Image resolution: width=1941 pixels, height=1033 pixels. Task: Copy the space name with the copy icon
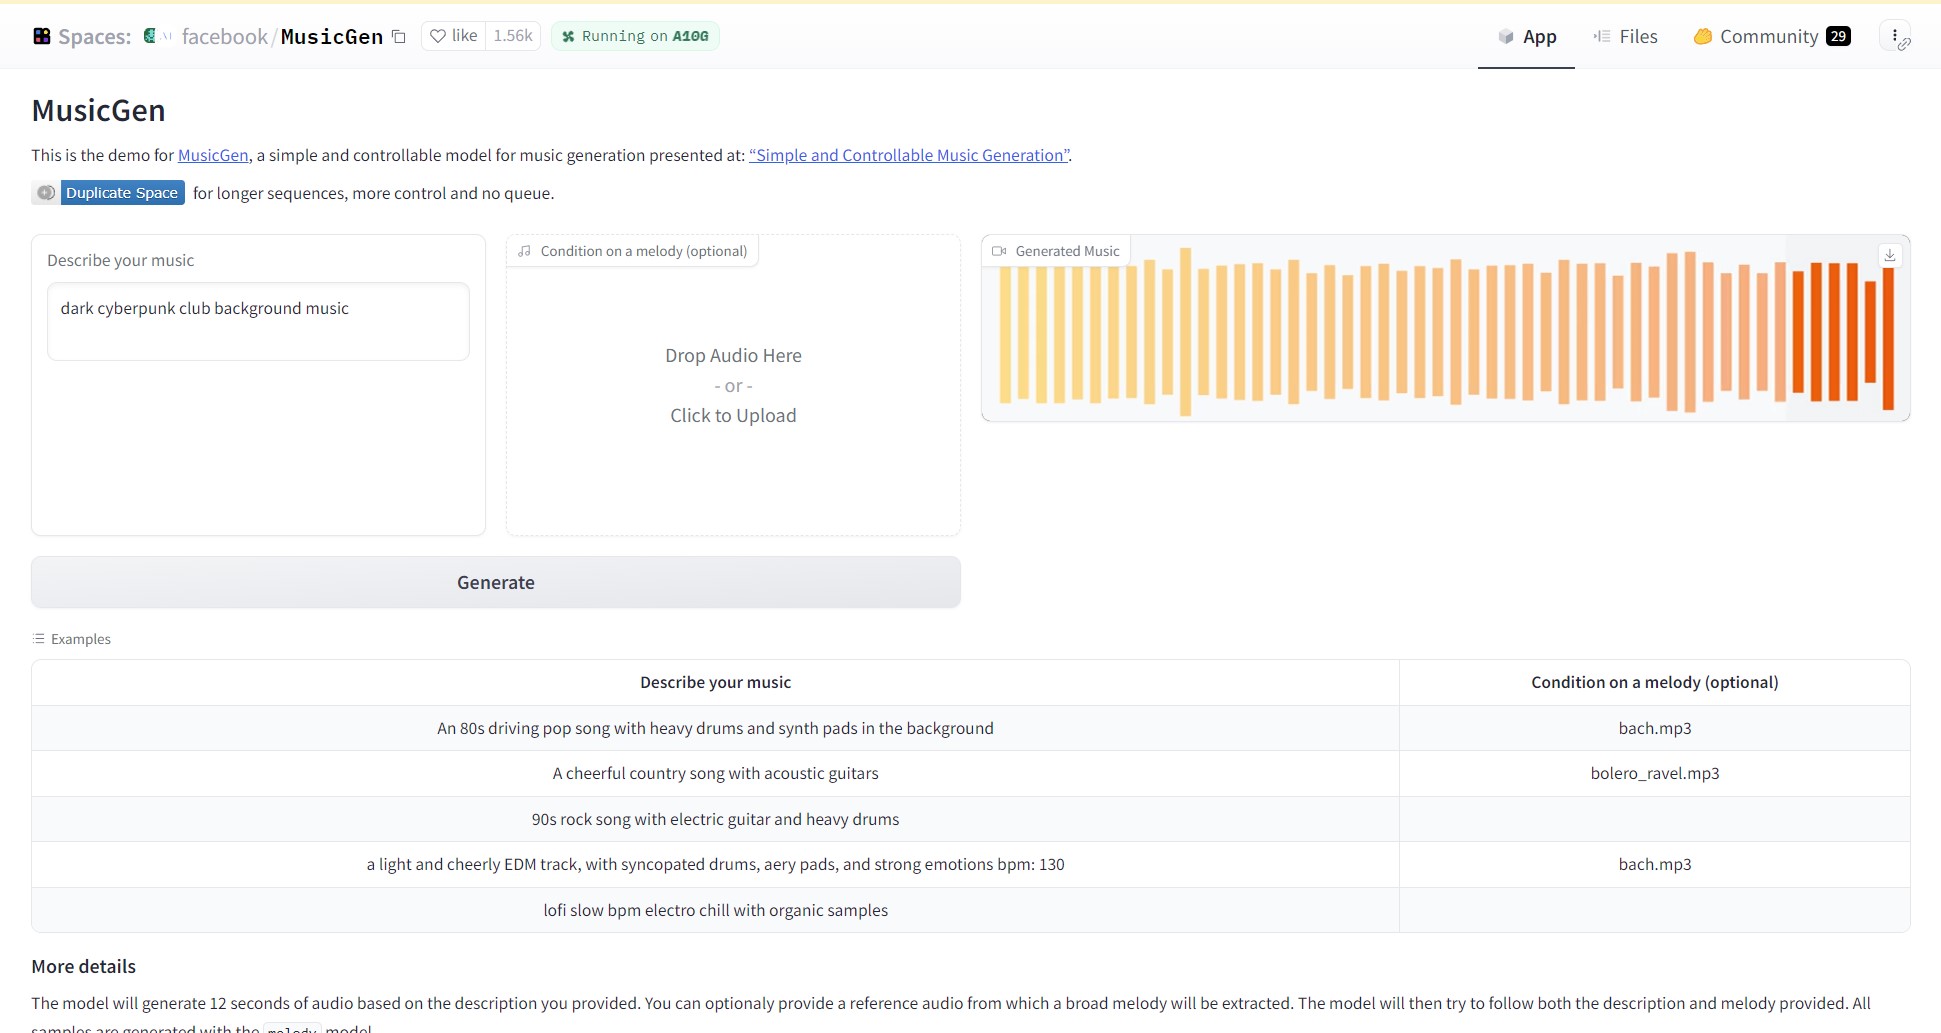coord(398,37)
